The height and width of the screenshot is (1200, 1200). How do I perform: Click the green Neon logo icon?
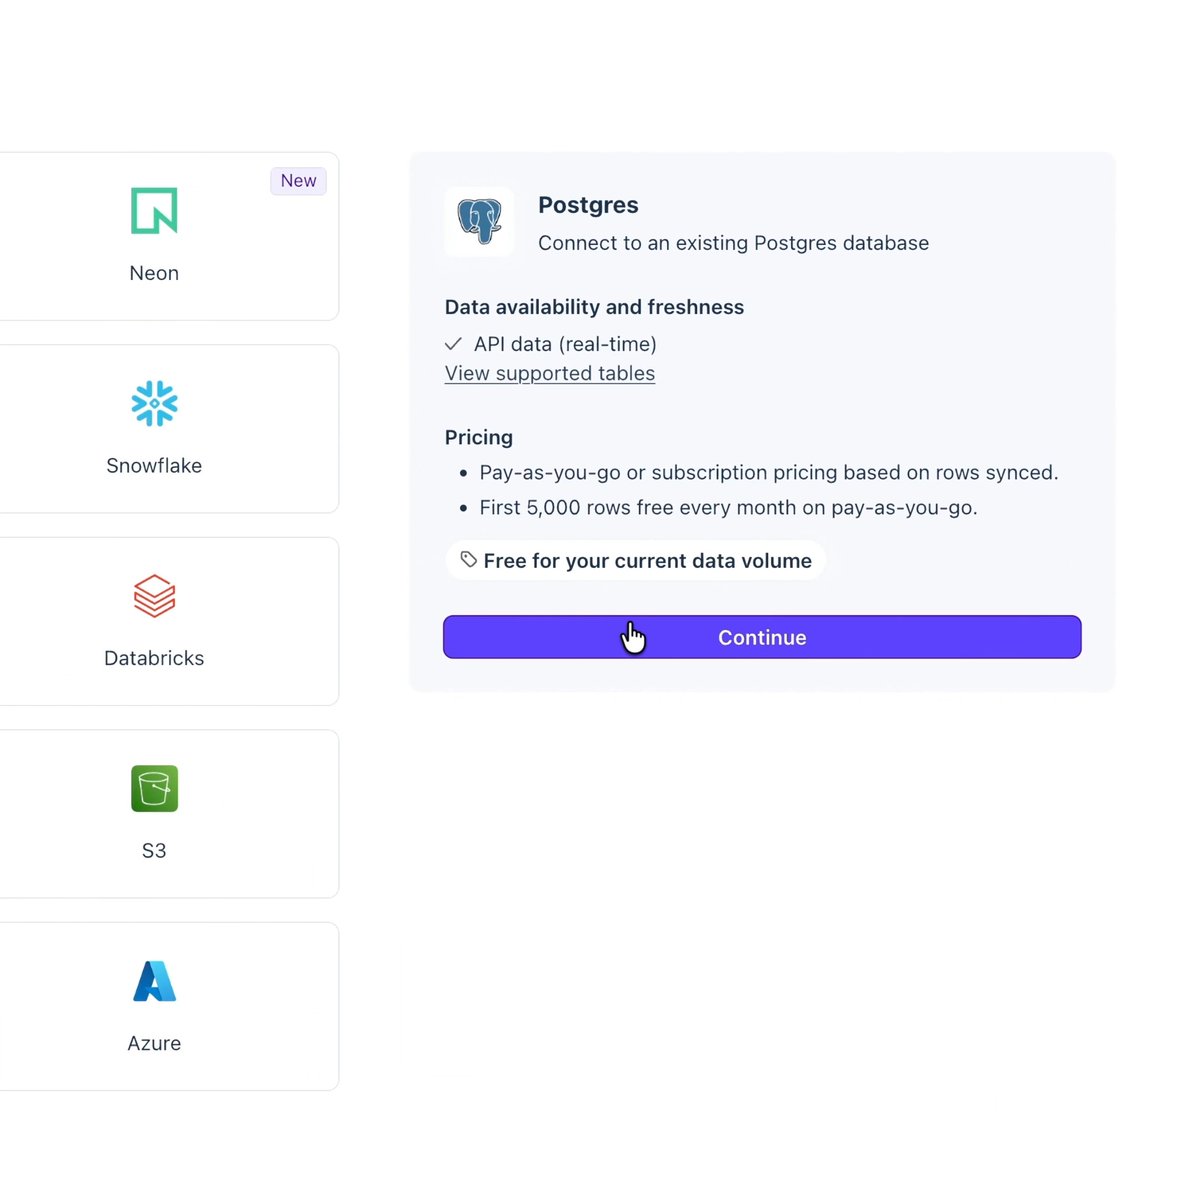(154, 211)
